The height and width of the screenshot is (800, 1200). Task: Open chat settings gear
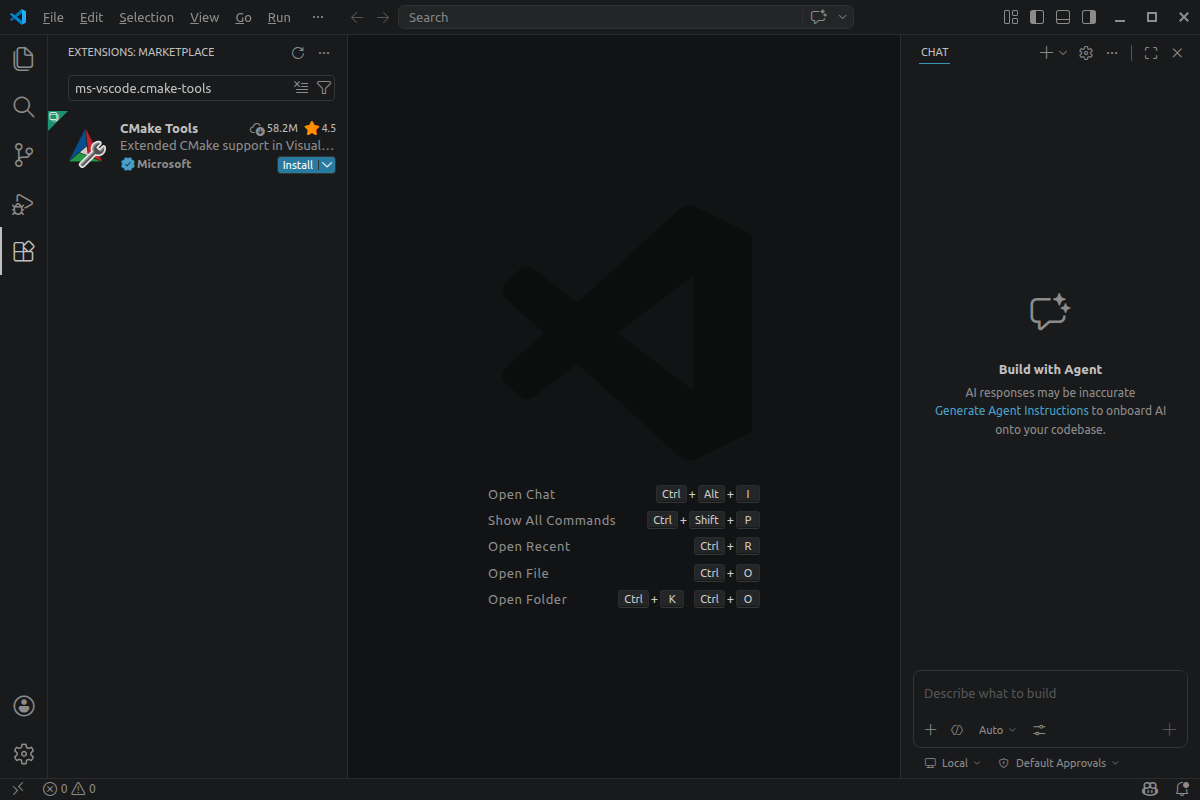pos(1086,53)
